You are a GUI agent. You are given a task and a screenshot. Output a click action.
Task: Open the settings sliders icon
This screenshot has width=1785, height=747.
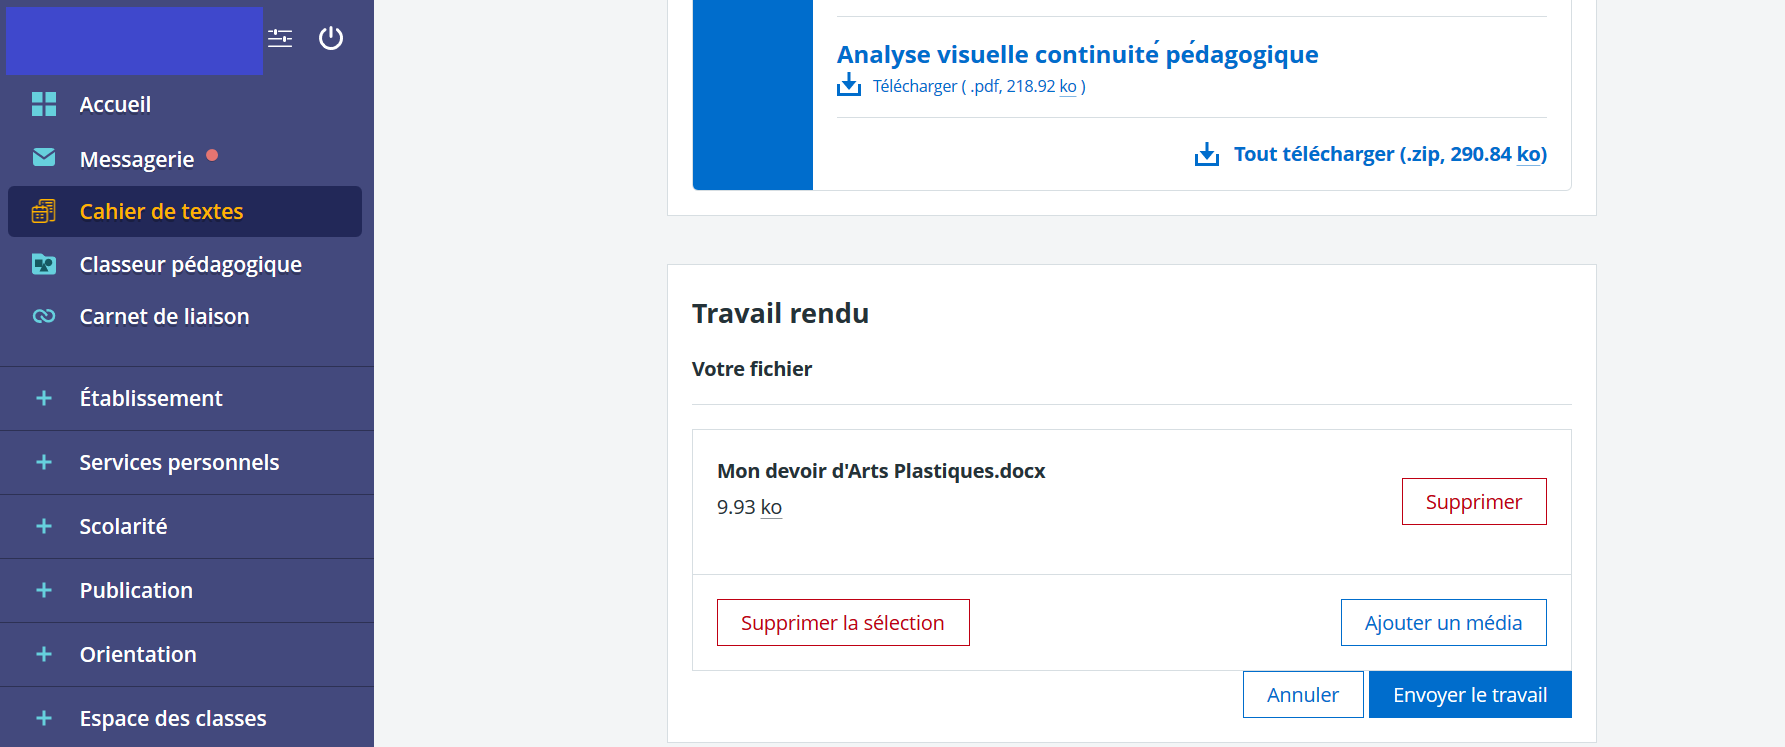click(280, 38)
